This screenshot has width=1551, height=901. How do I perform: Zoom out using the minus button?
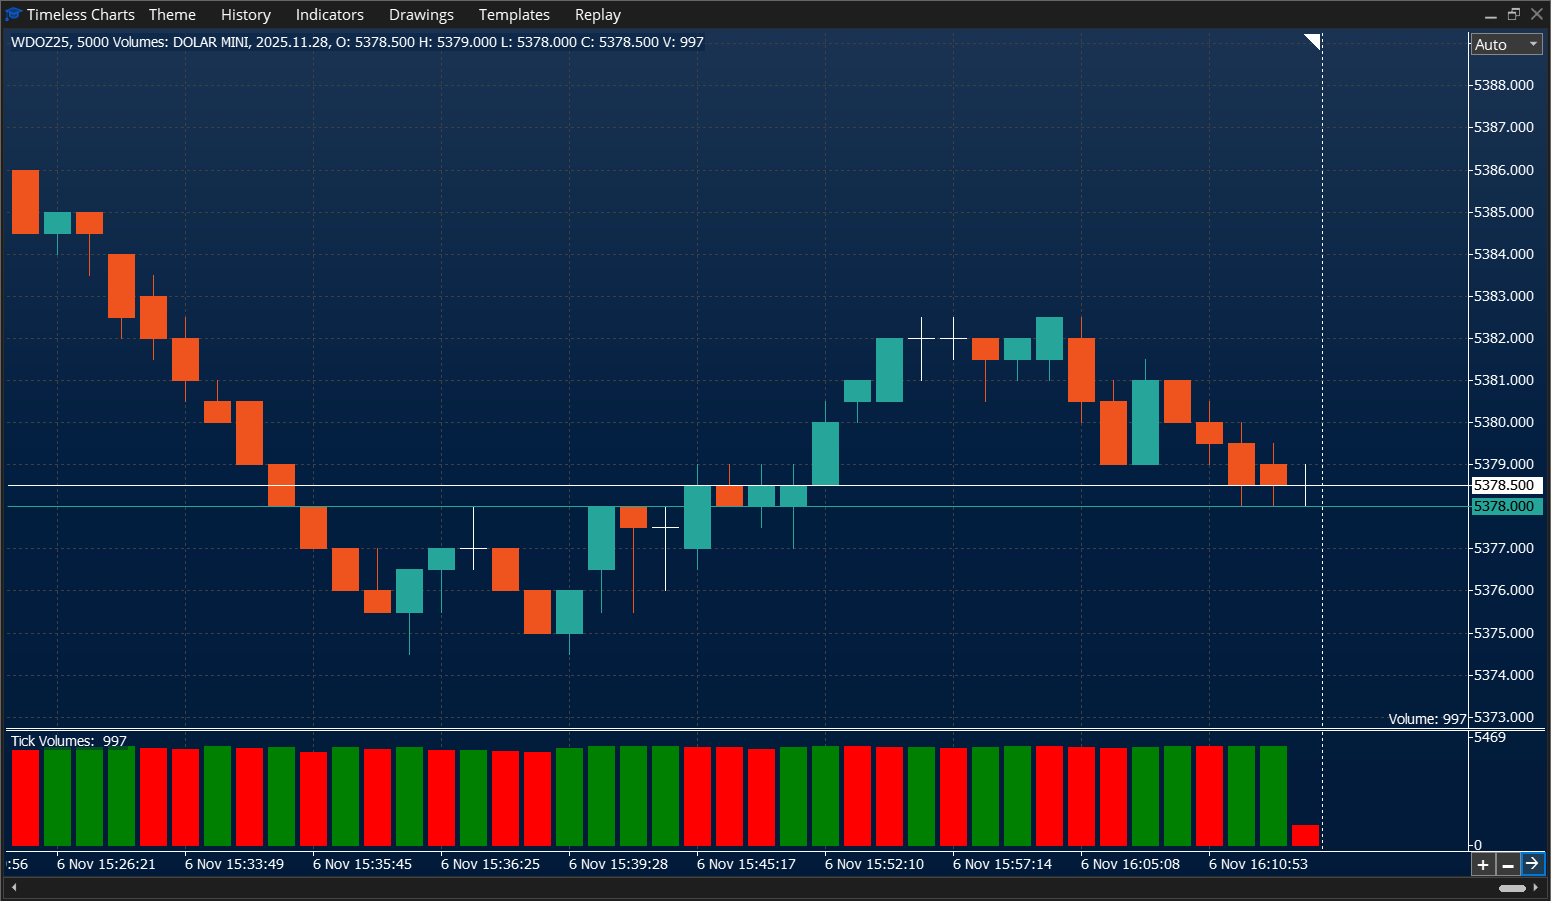point(1506,864)
